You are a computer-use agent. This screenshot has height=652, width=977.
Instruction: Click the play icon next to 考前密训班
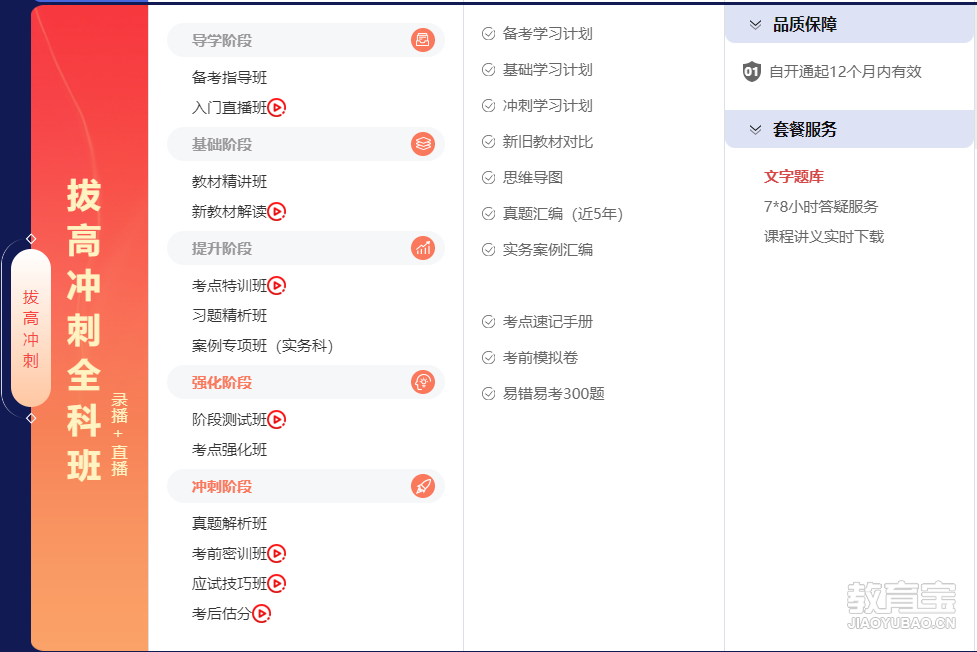coord(277,554)
